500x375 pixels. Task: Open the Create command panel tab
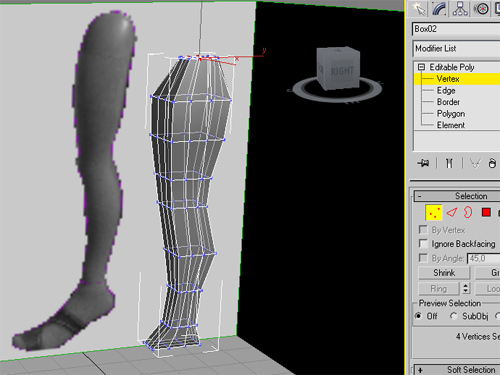pyautogui.click(x=418, y=8)
